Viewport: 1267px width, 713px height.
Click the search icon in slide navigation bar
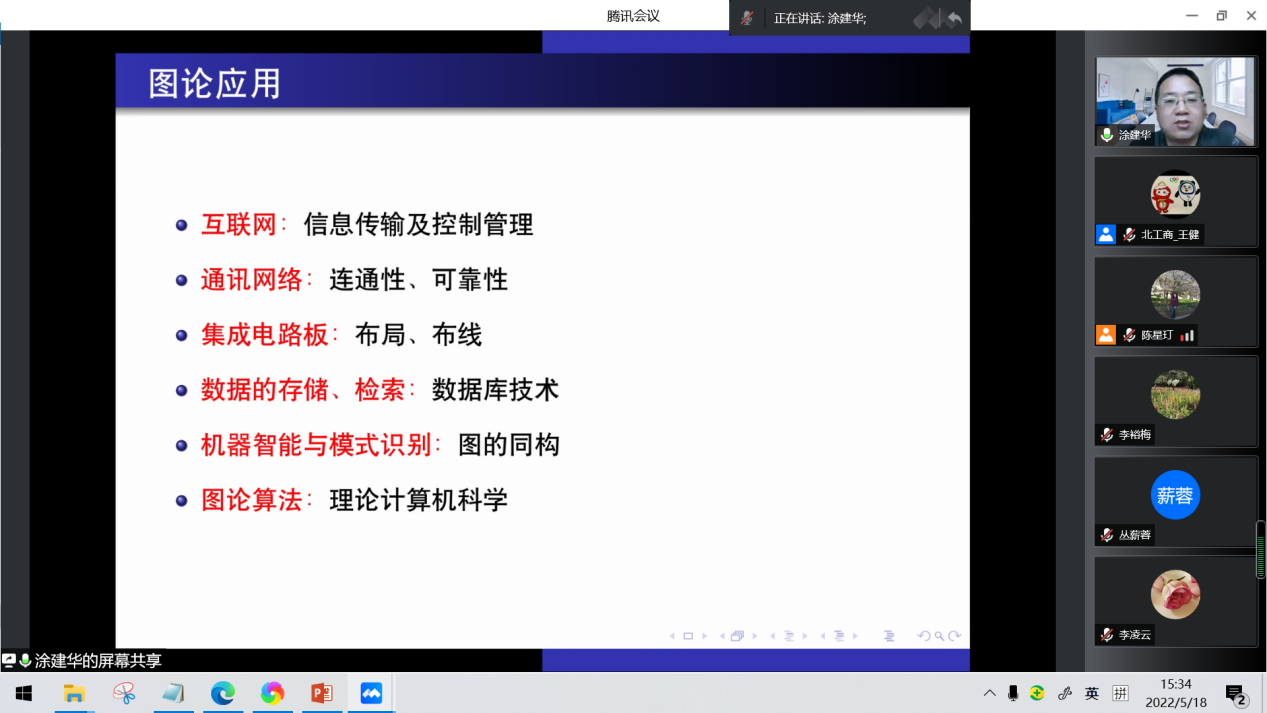[x=939, y=636]
